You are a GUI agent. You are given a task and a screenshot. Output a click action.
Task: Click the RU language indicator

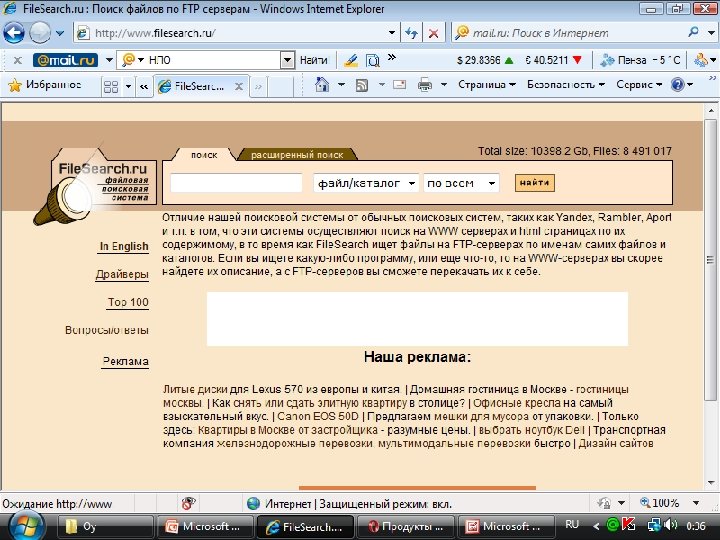pyautogui.click(x=572, y=524)
